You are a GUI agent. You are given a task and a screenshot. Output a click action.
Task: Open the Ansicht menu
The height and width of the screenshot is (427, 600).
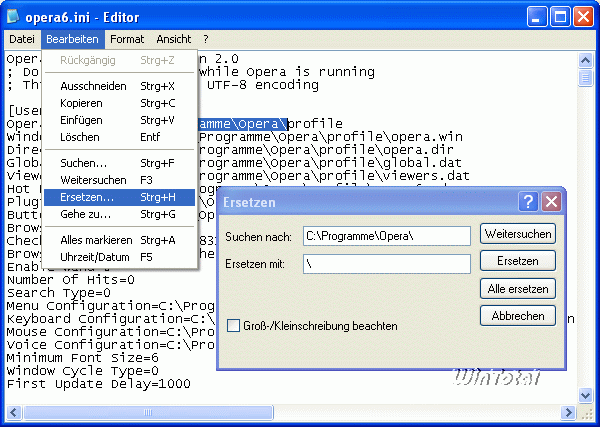pos(173,39)
